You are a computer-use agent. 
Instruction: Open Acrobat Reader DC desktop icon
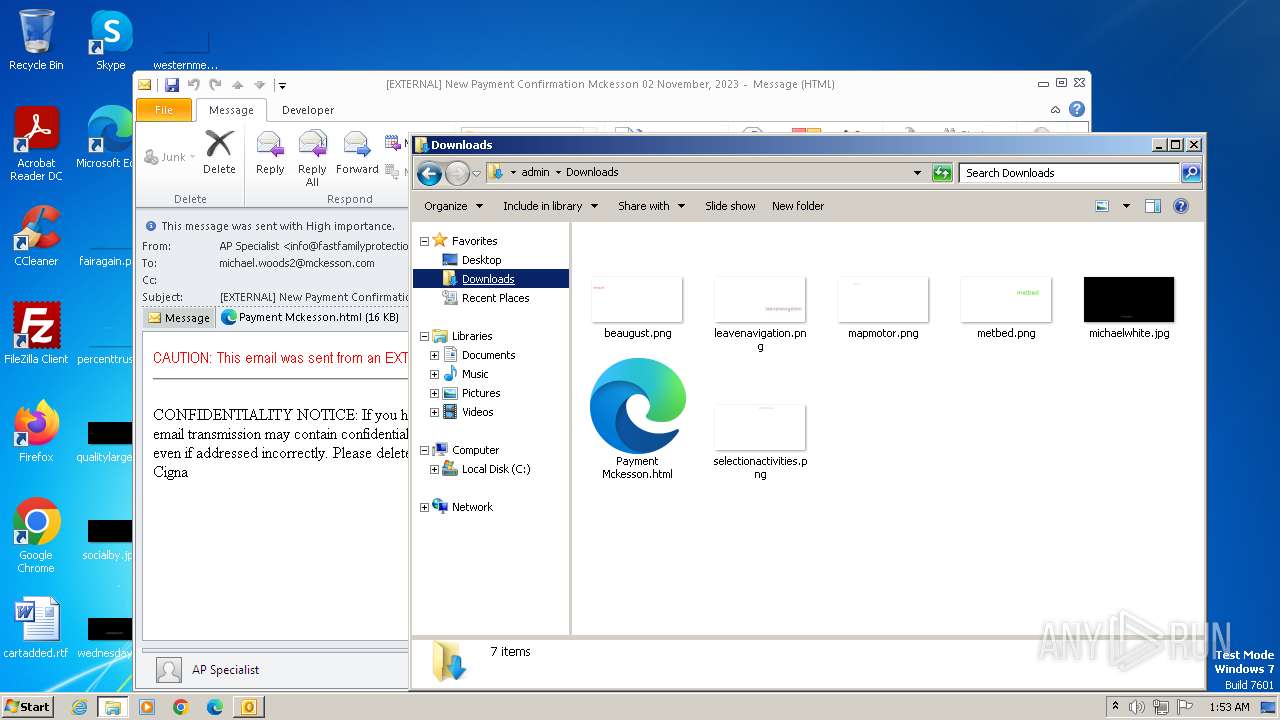[x=36, y=143]
